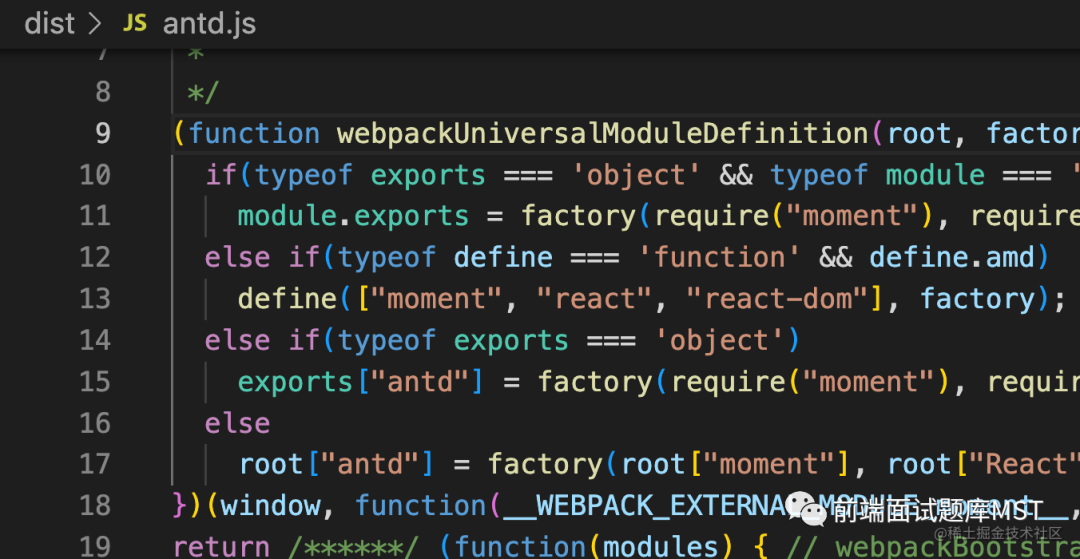1080x559 pixels.
Task: Click the return keyword on line 19
Action: (x=221, y=547)
